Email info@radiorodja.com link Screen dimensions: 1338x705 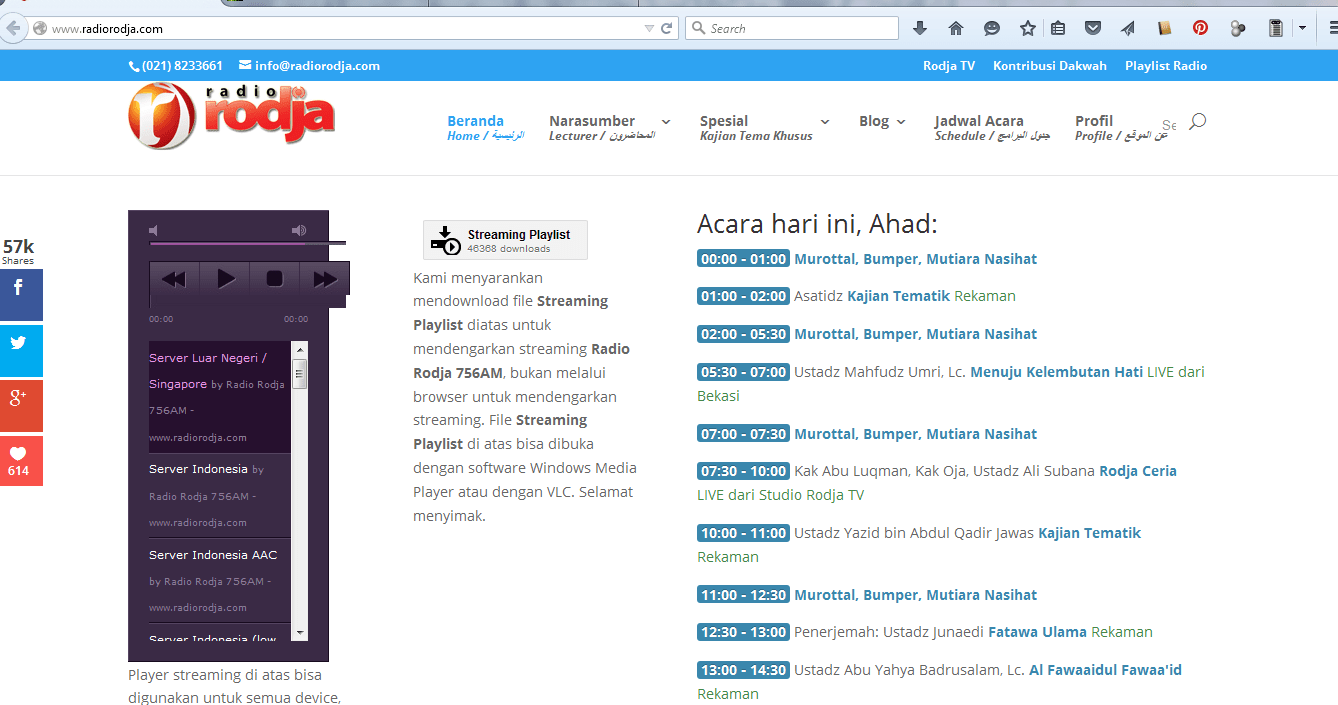pyautogui.click(x=310, y=66)
